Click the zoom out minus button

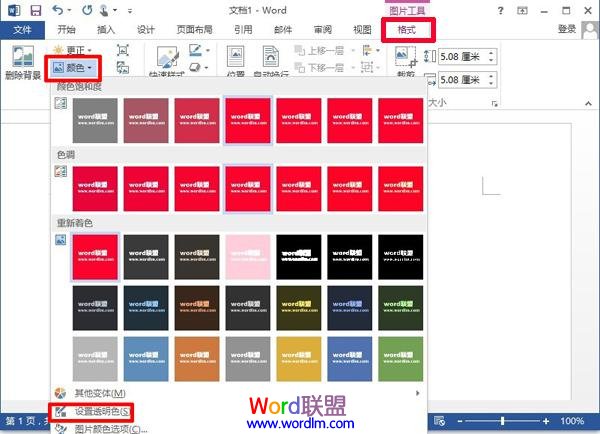[460, 421]
